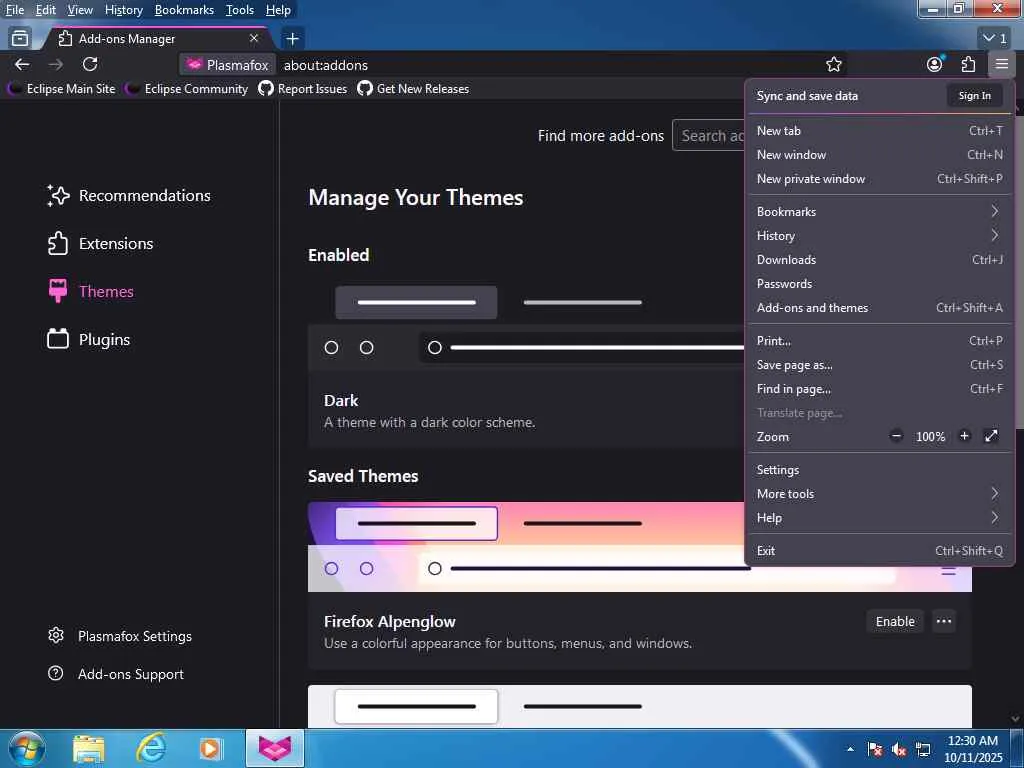This screenshot has height=768, width=1024.
Task: Click the Plasmafox identity icon in address bar
Action: 227,65
